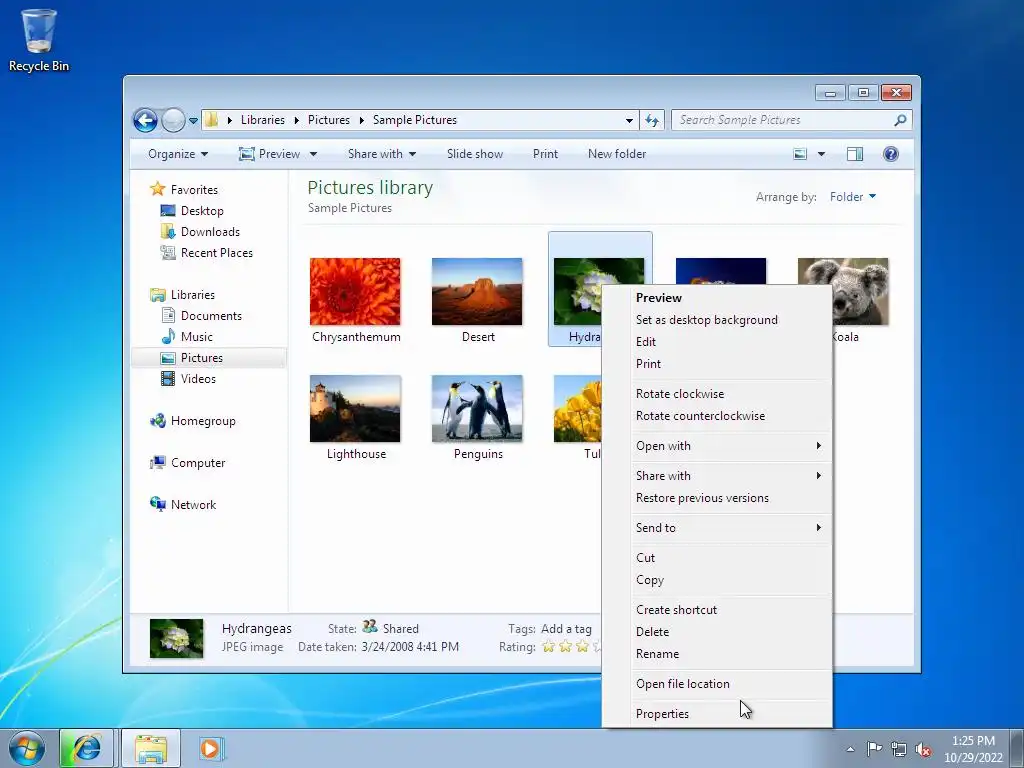Open Windows Media Player from taskbar
This screenshot has height=768, width=1024.
[210, 748]
